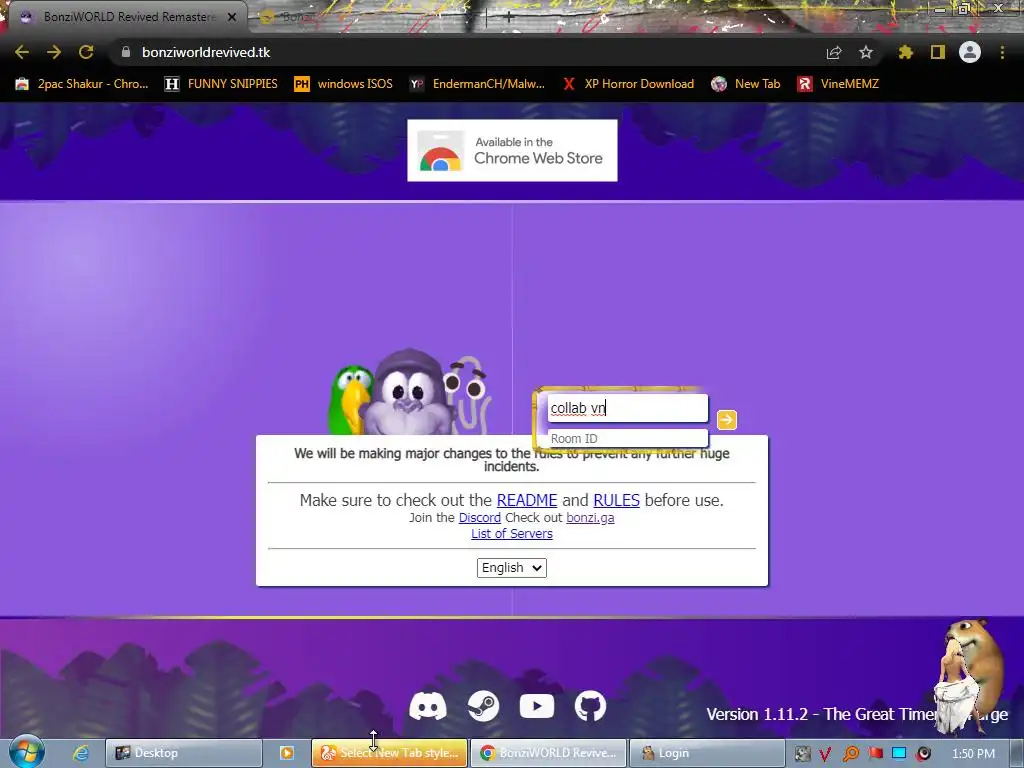Image resolution: width=1024 pixels, height=768 pixels.
Task: Click the share page icon in address bar
Action: tap(834, 52)
